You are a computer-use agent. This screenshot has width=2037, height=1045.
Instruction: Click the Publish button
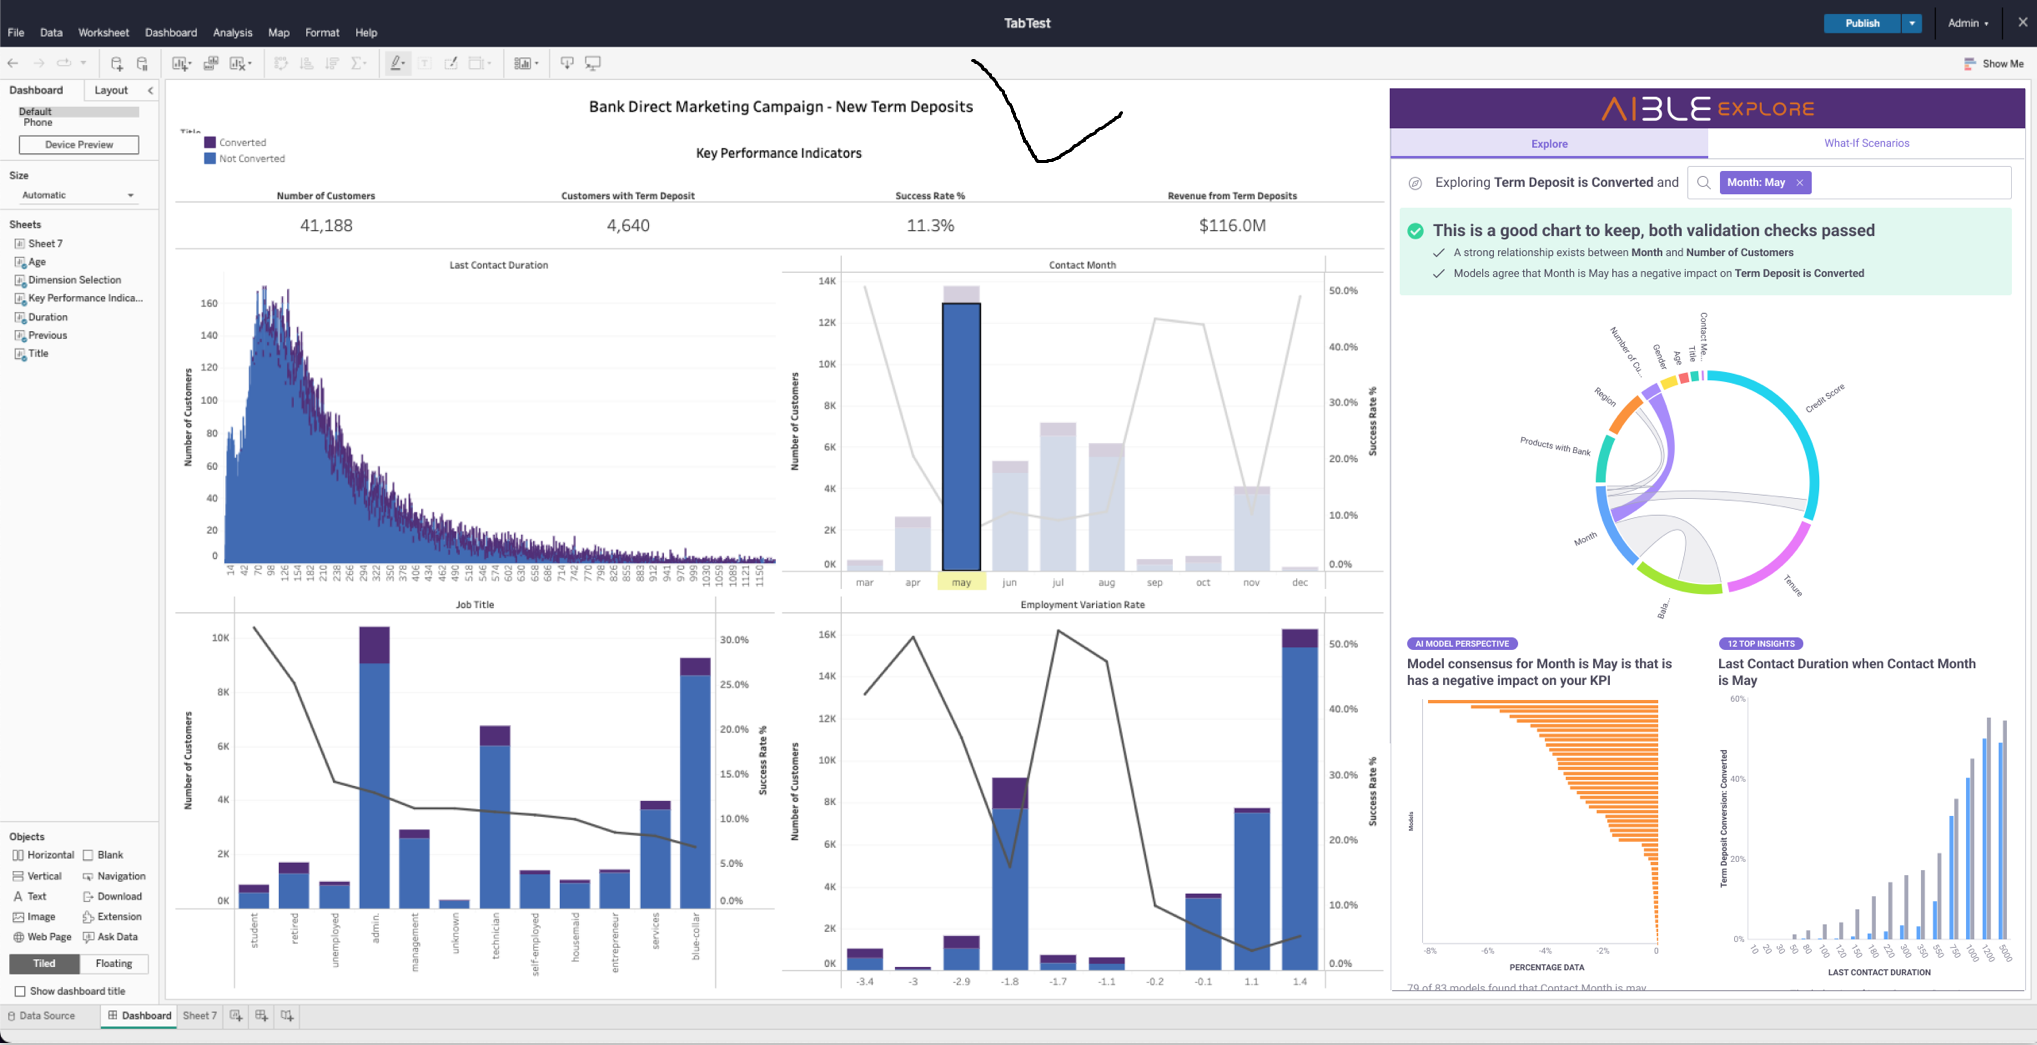click(1862, 23)
